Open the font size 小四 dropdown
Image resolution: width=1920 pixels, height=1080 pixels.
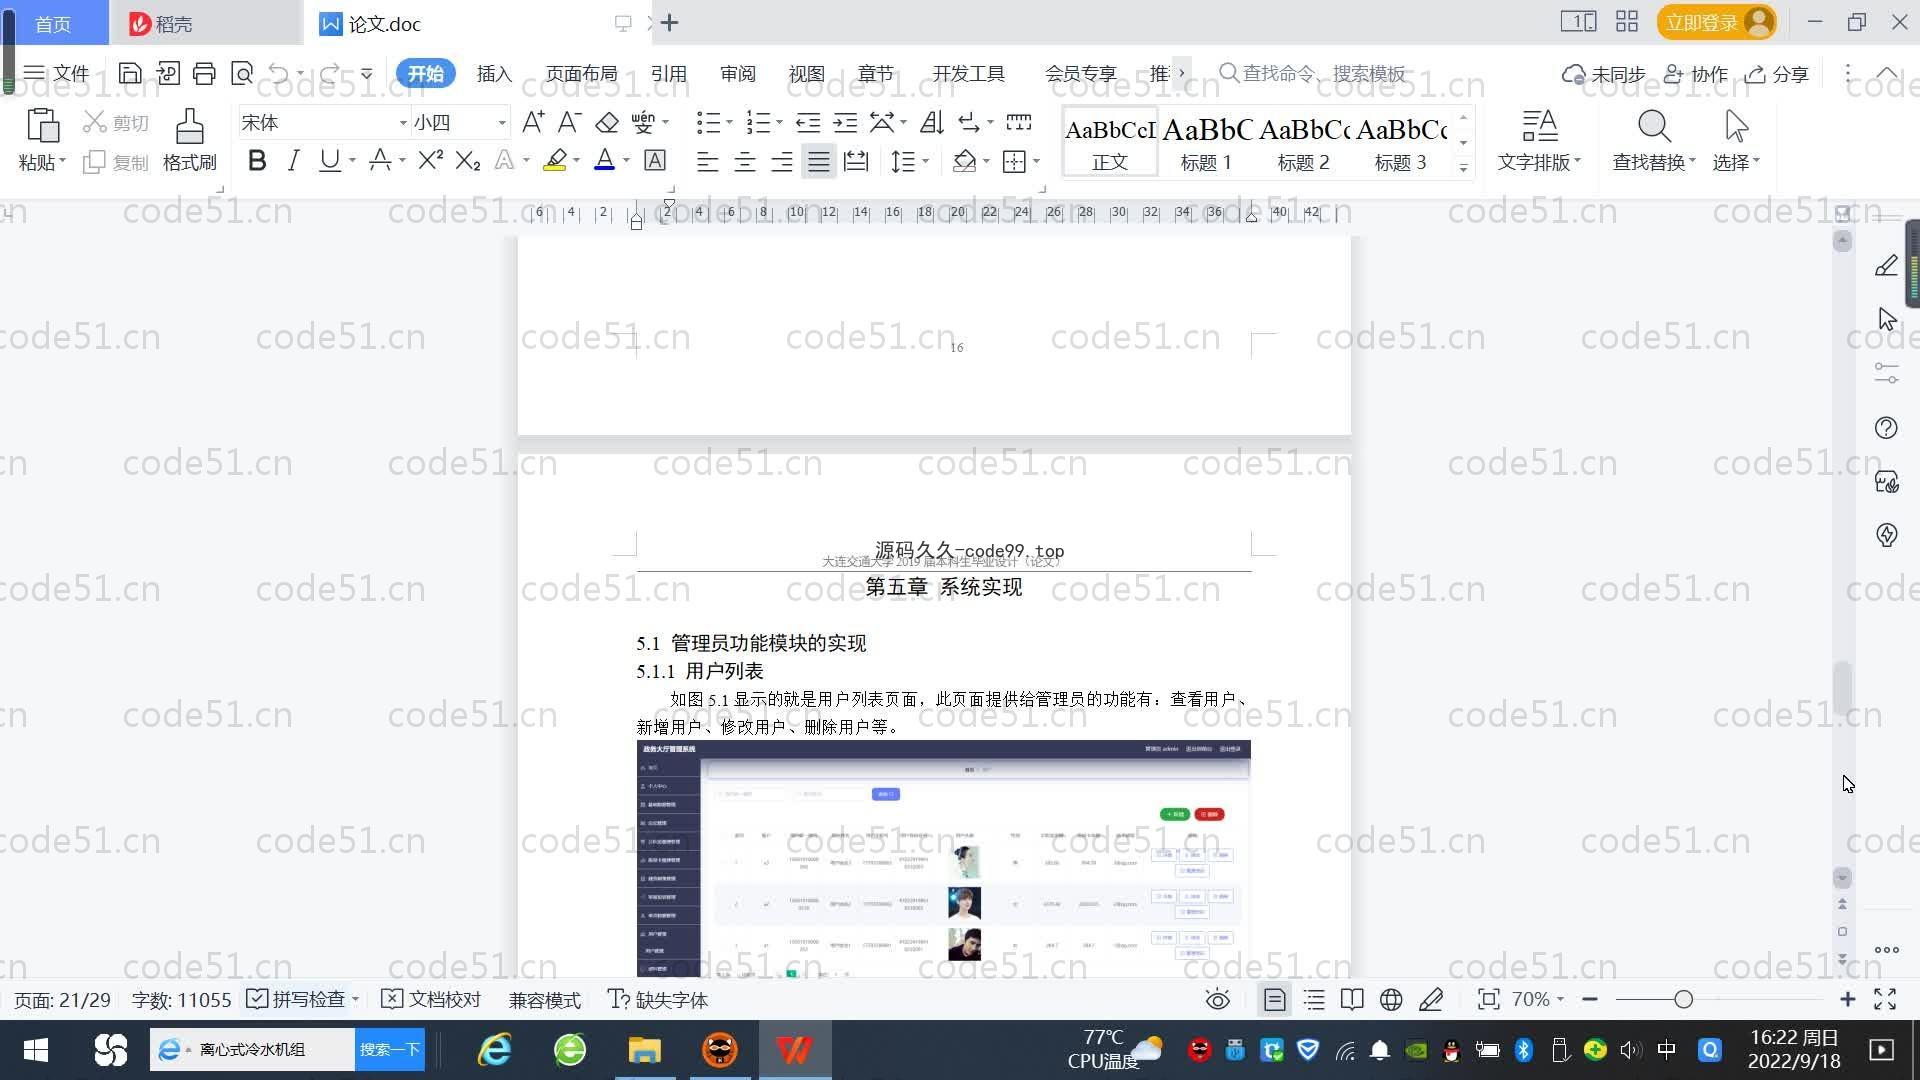pyautogui.click(x=502, y=122)
